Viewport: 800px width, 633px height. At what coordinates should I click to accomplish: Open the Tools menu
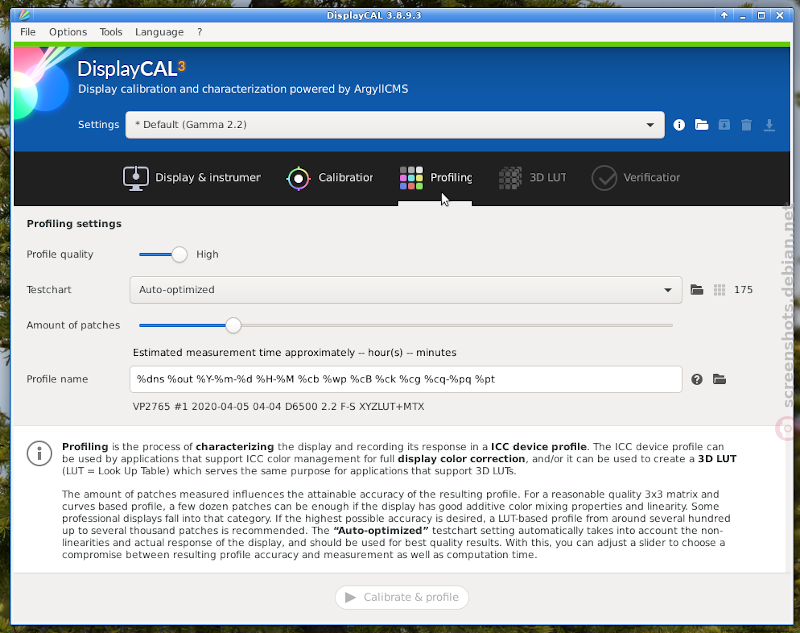pyautogui.click(x=111, y=32)
